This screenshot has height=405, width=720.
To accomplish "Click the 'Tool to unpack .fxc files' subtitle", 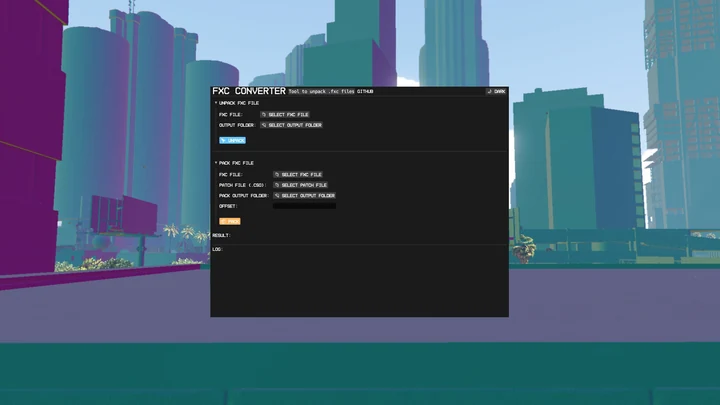I will point(321,92).
